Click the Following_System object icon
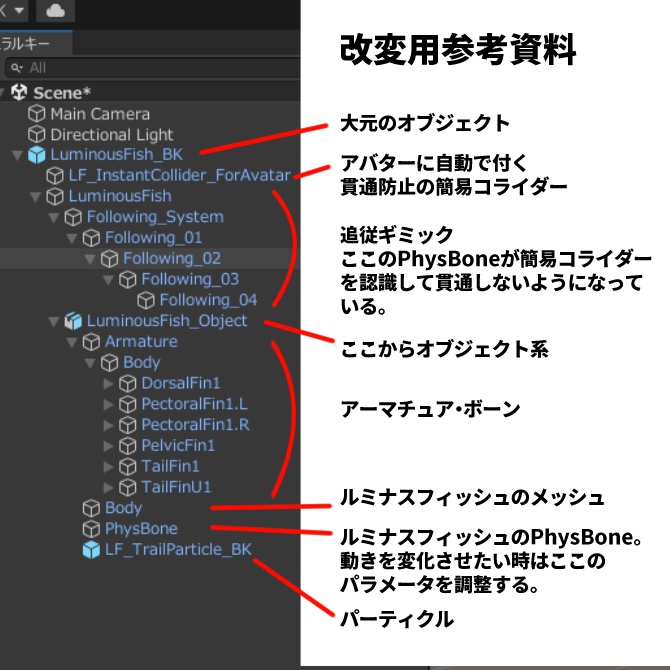The width and height of the screenshot is (670, 670). point(73,217)
